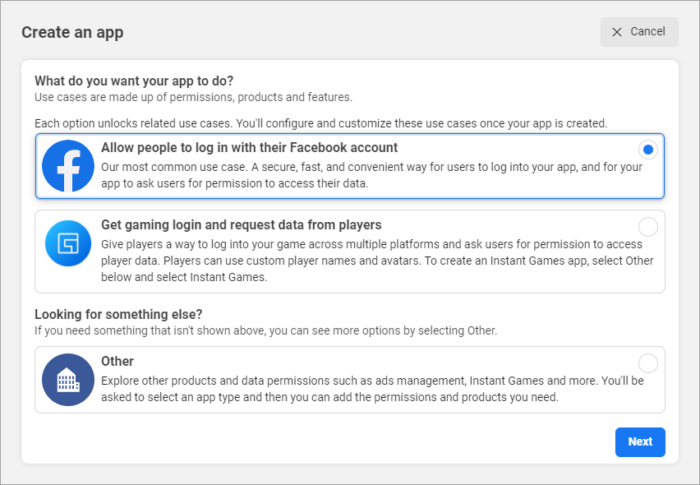This screenshot has height=485, width=700.
Task: Click the 'Looking for something else?' heading
Action: [118, 314]
